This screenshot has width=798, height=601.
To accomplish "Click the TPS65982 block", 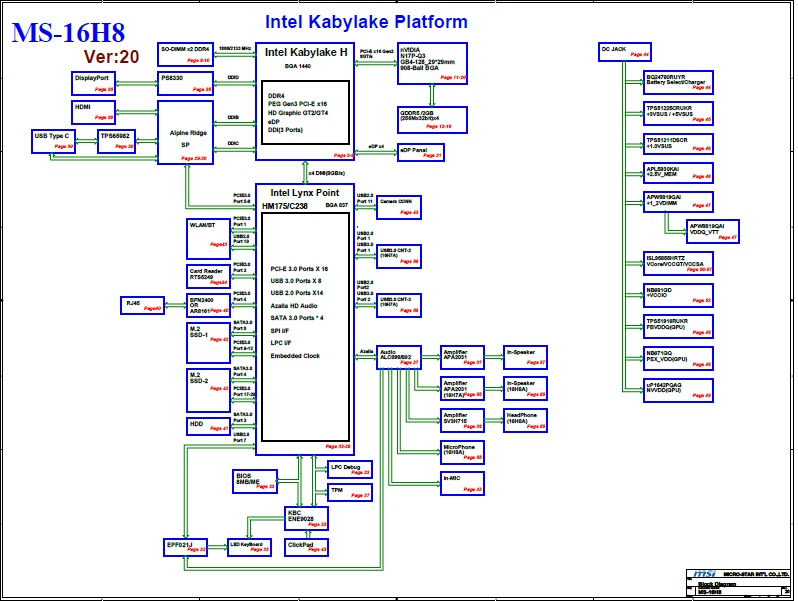I will 117,141.
